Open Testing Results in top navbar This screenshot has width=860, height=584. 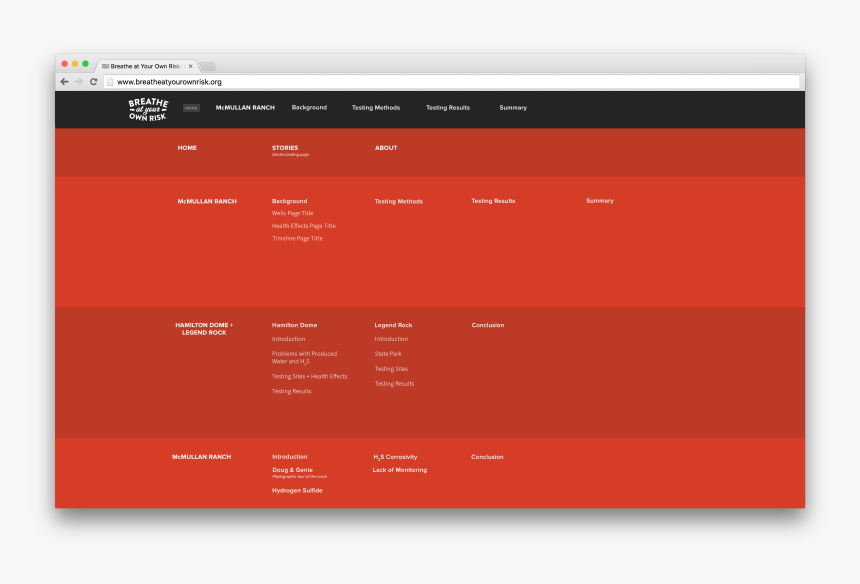point(448,107)
